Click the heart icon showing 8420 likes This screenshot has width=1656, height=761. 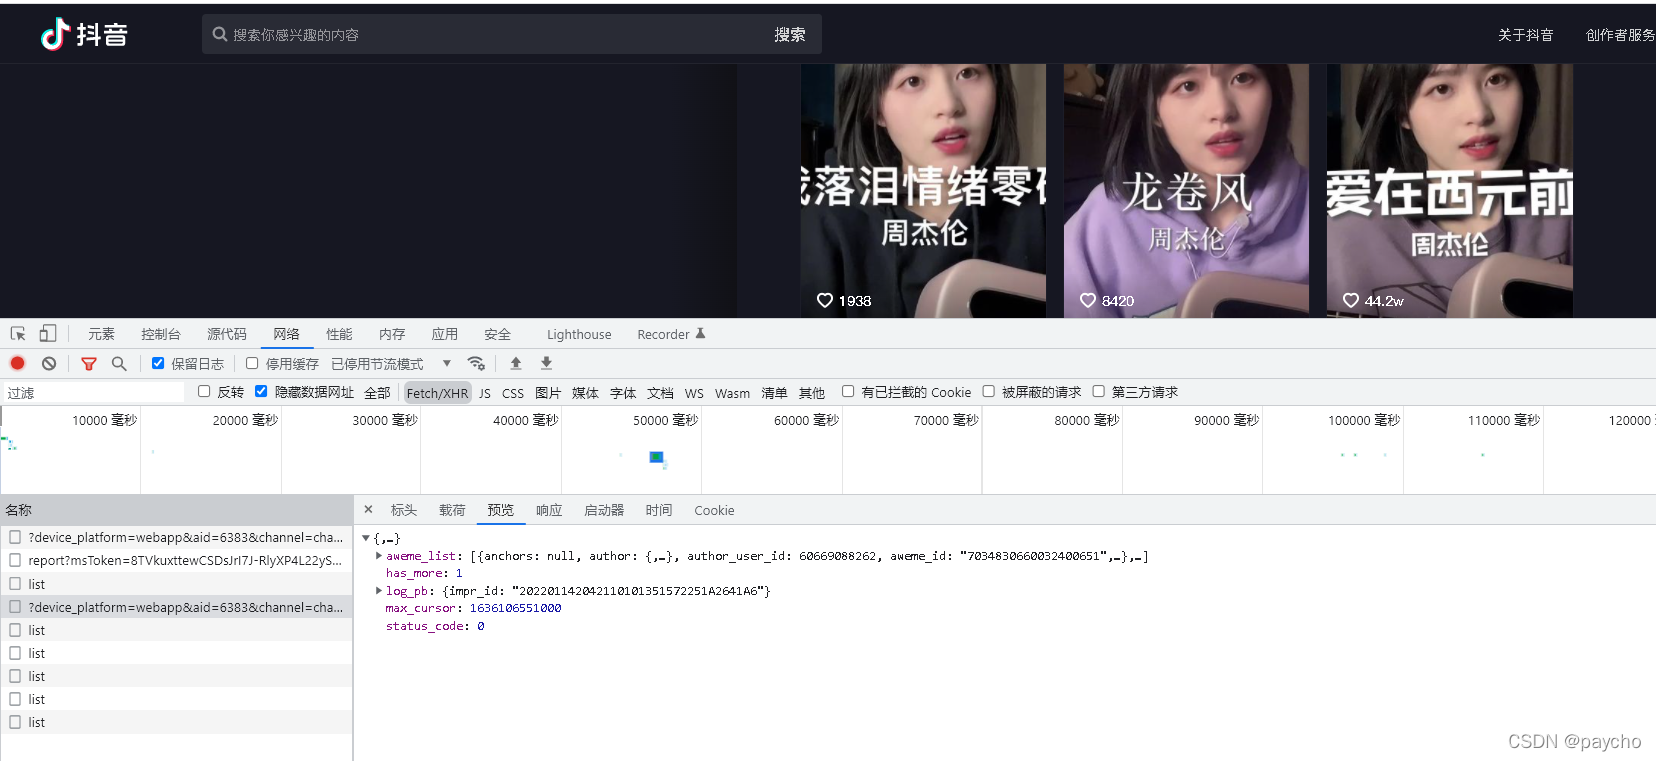(1088, 300)
